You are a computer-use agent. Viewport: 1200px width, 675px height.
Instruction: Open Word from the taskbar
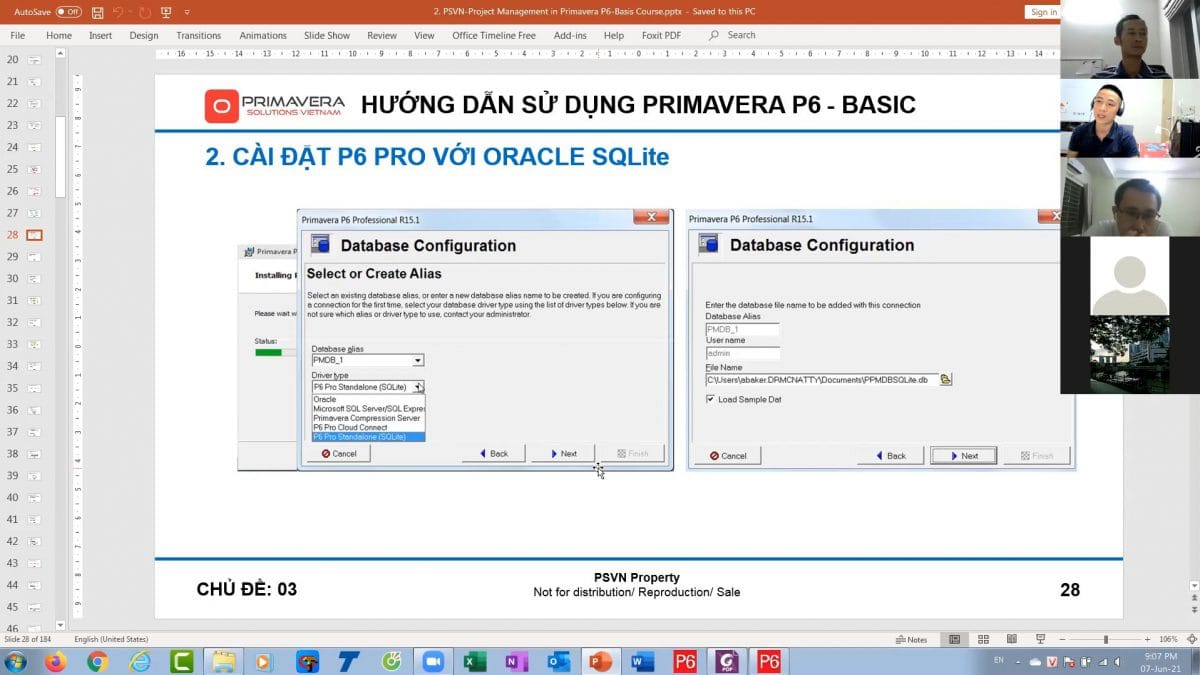click(643, 661)
